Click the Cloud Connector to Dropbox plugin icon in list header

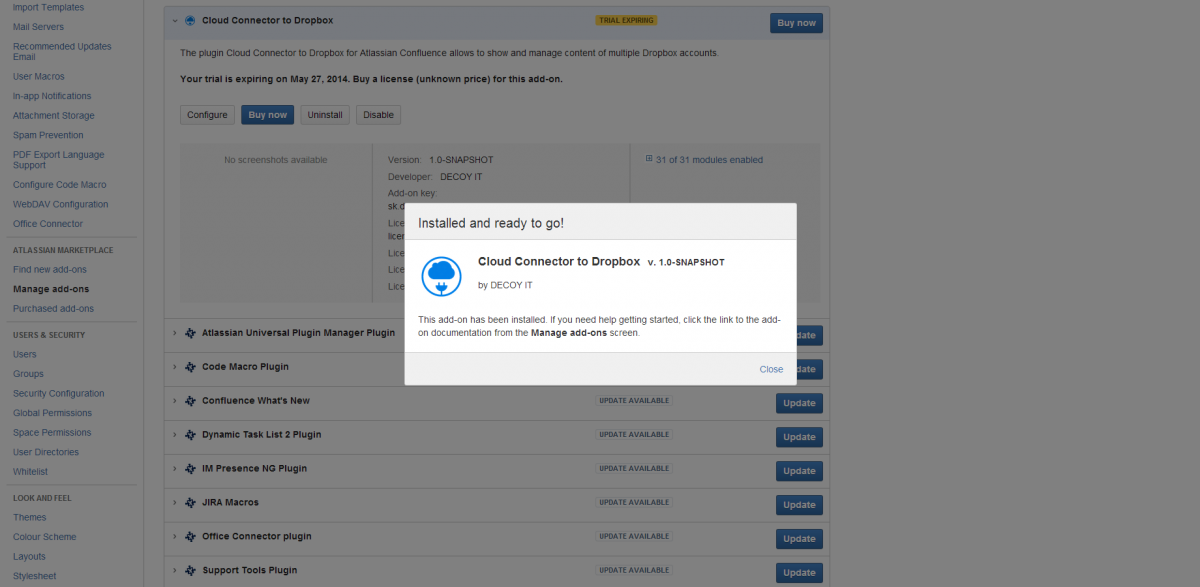(190, 20)
